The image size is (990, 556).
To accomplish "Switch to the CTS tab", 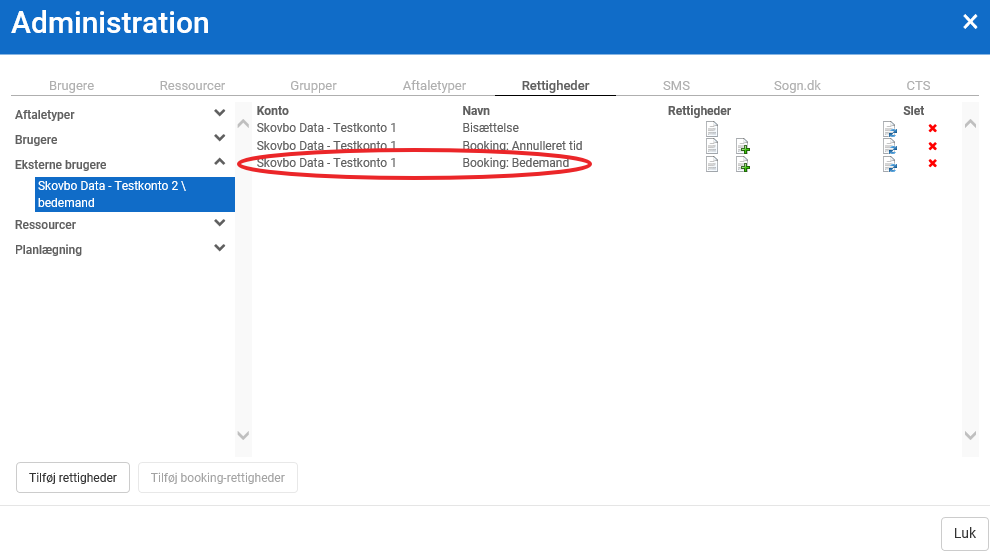I will point(918,85).
